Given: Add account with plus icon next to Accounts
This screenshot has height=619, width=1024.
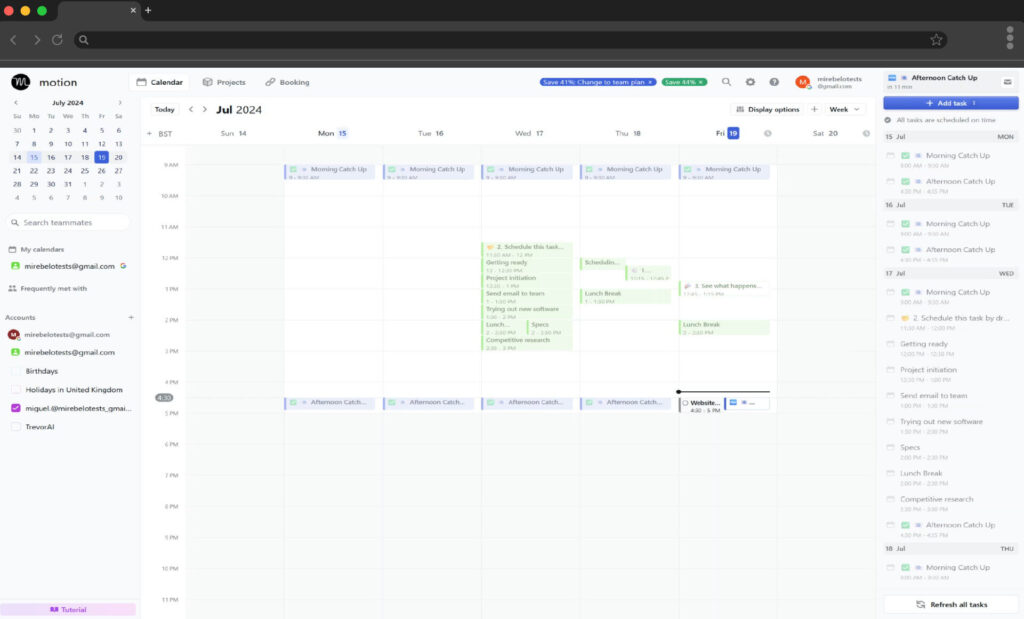Looking at the screenshot, I should click(x=131, y=317).
